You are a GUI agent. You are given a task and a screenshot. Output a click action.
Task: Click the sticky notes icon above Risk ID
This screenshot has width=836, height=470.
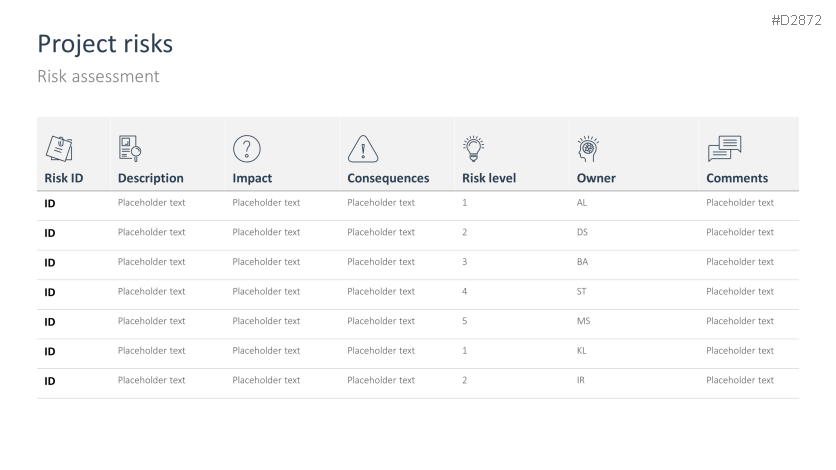click(x=60, y=148)
